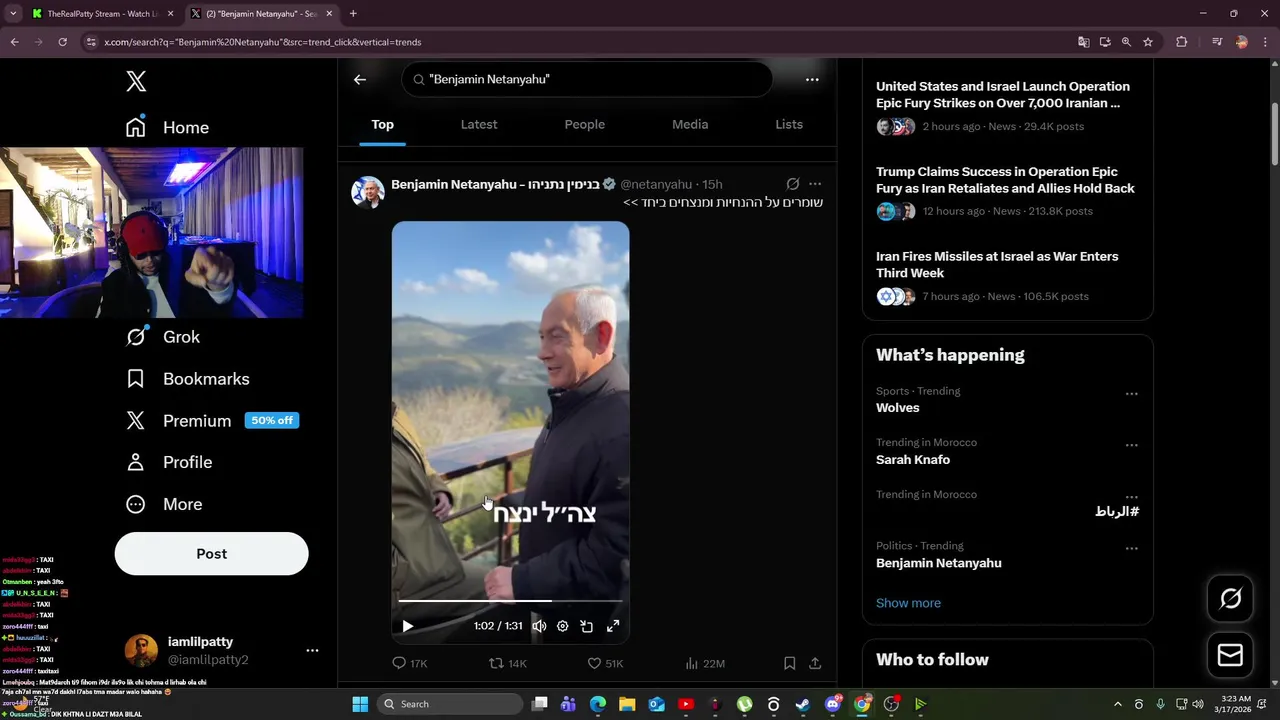Expand video to fullscreen

point(613,626)
